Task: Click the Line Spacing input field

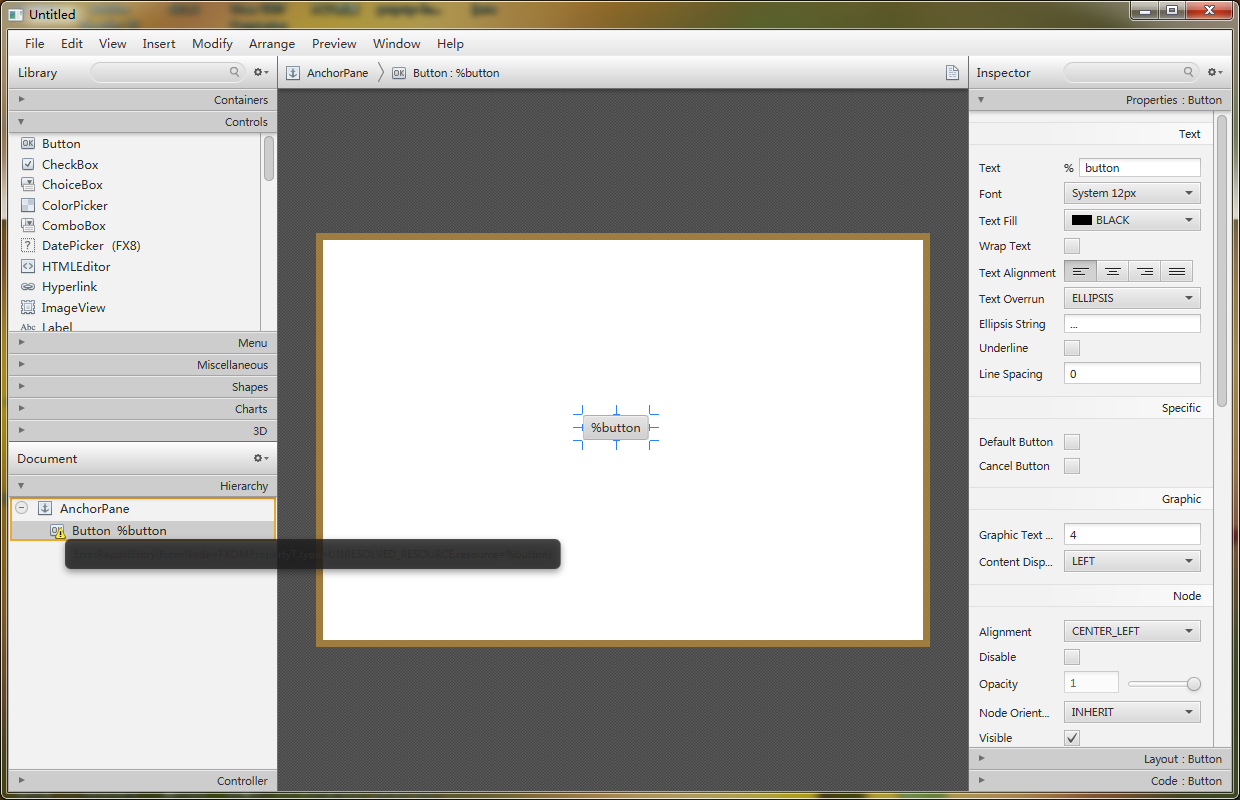Action: 1132,374
